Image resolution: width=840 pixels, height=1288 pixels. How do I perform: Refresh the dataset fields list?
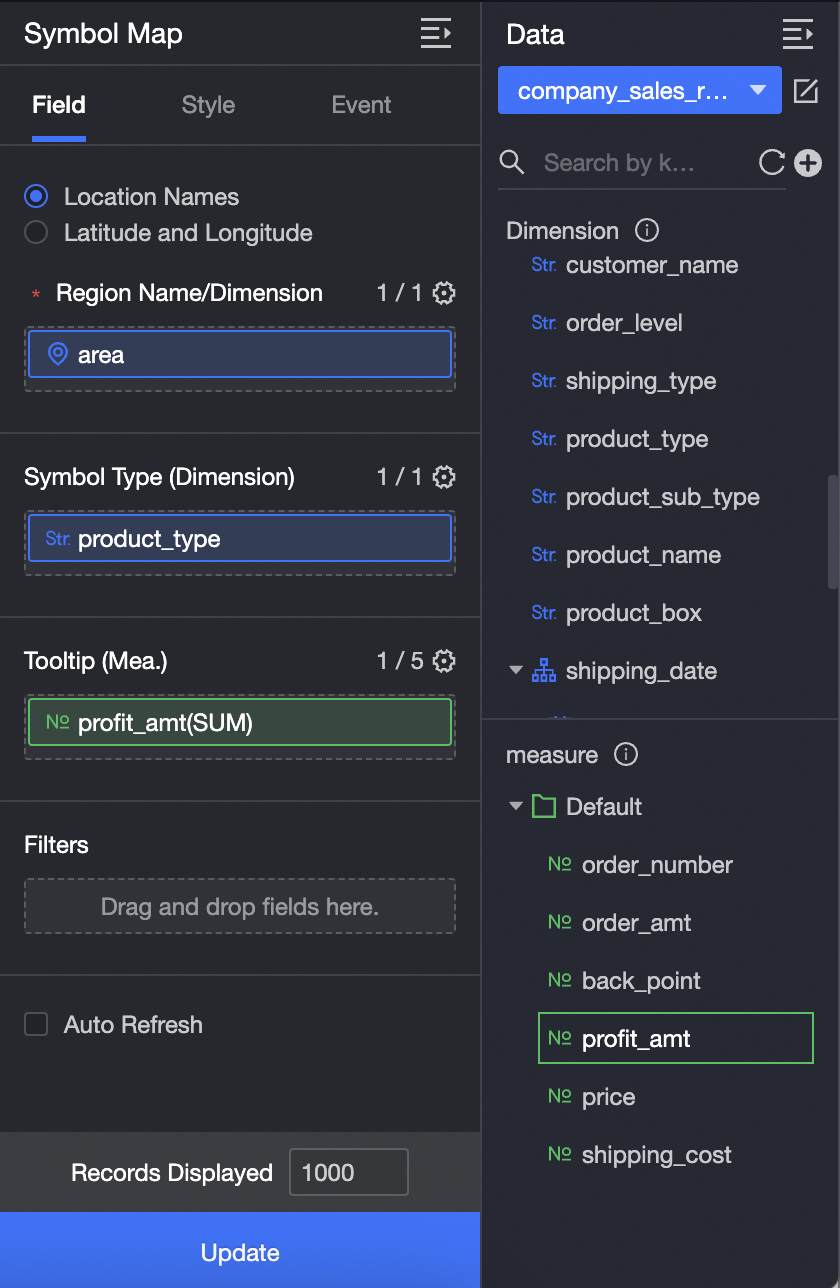point(771,163)
